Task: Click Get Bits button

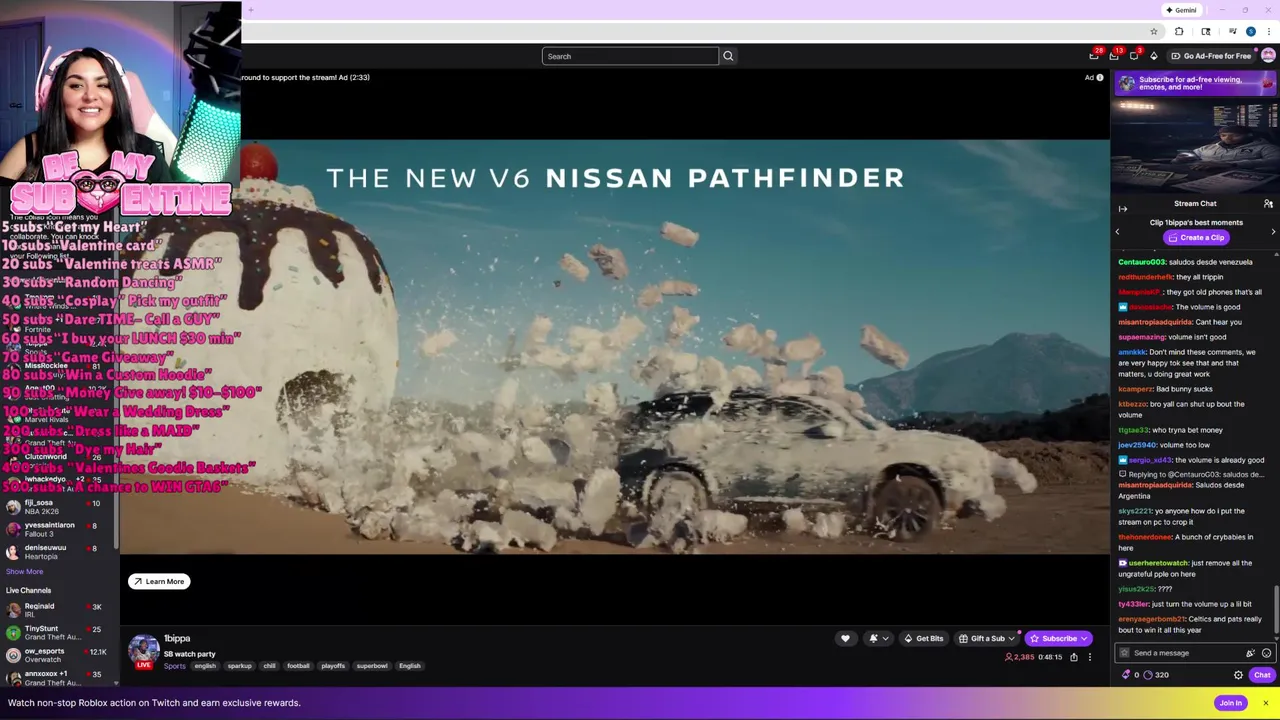Action: [923, 639]
